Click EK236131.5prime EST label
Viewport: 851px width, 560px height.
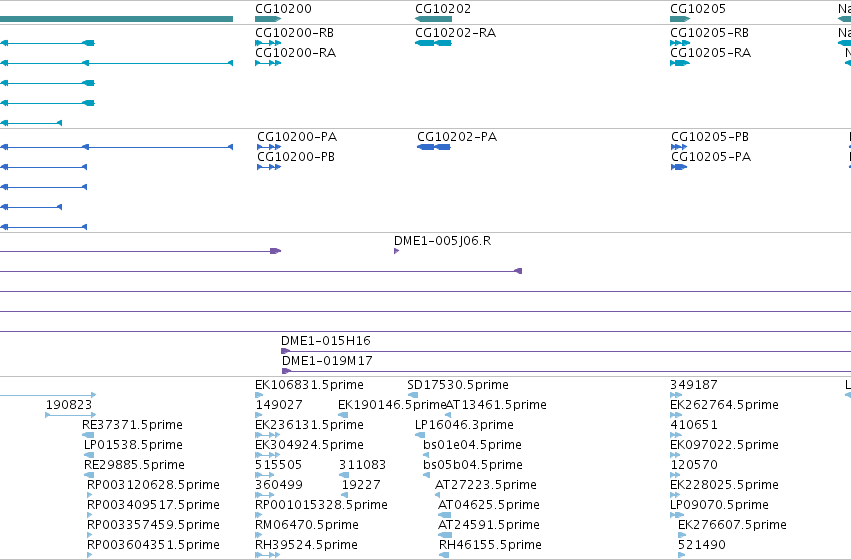[309, 425]
